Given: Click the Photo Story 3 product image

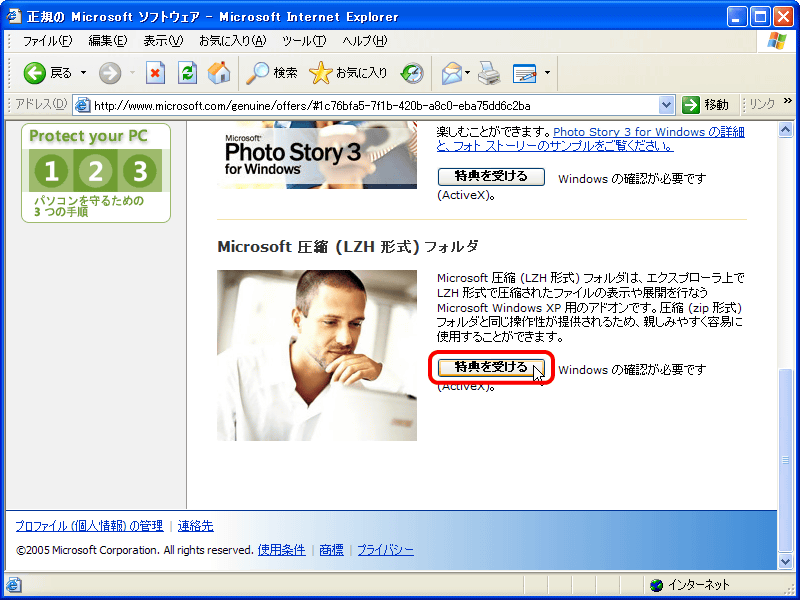Looking at the screenshot, I should (317, 155).
